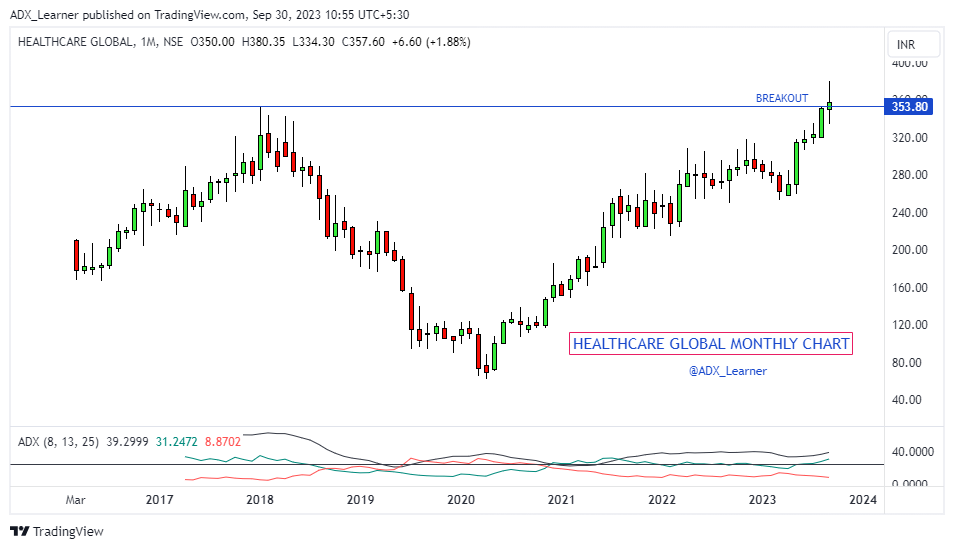Click the 200.00 price axis label
This screenshot has width=954, height=549.
[910, 250]
